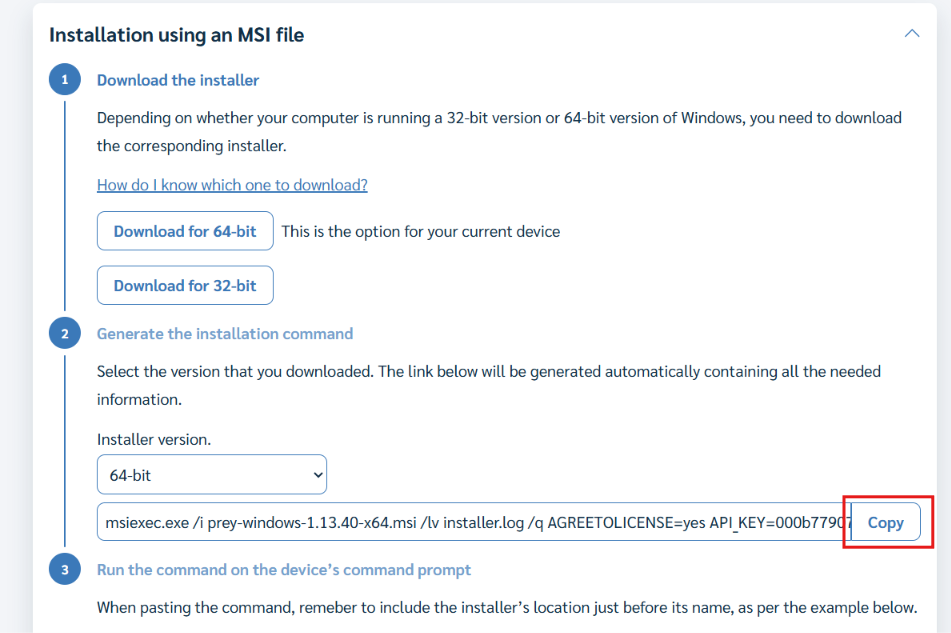Image resolution: width=951 pixels, height=633 pixels.
Task: Click the Download for 64-bit button
Action: pyautogui.click(x=185, y=231)
